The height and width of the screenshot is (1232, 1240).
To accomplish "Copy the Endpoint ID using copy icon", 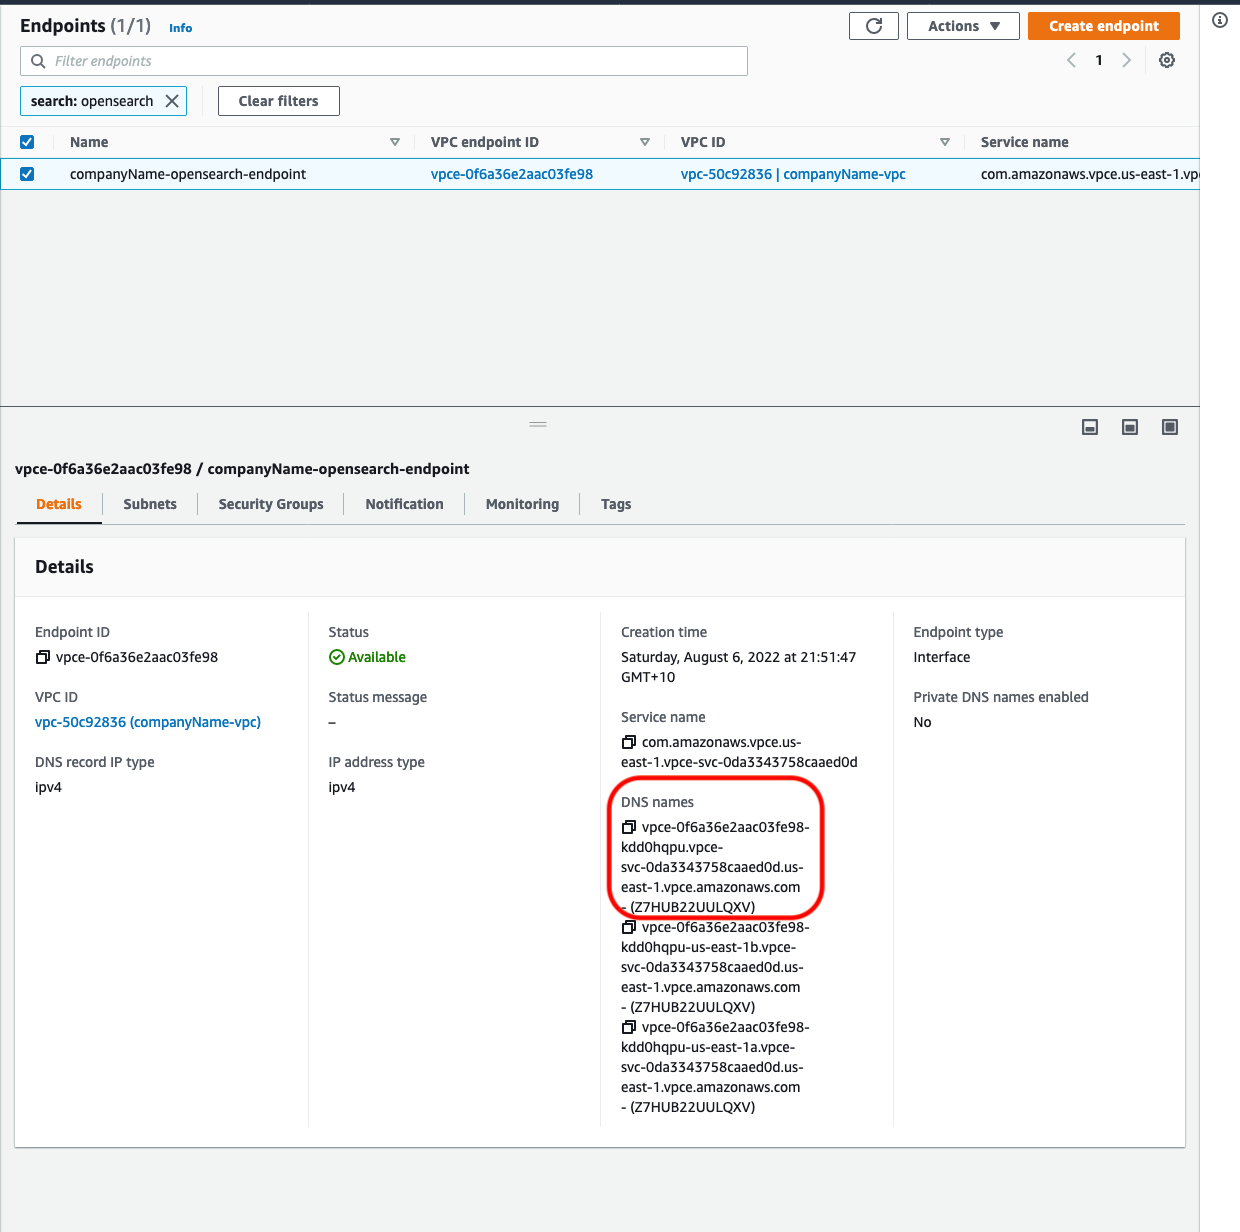I will tap(43, 657).
